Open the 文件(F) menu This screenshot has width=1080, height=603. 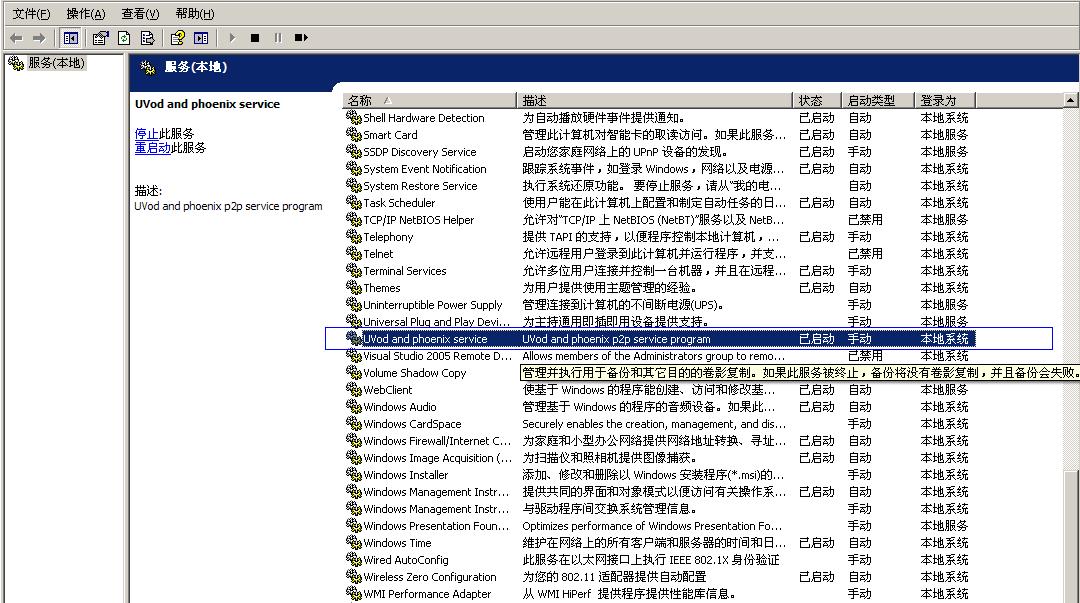(x=32, y=14)
